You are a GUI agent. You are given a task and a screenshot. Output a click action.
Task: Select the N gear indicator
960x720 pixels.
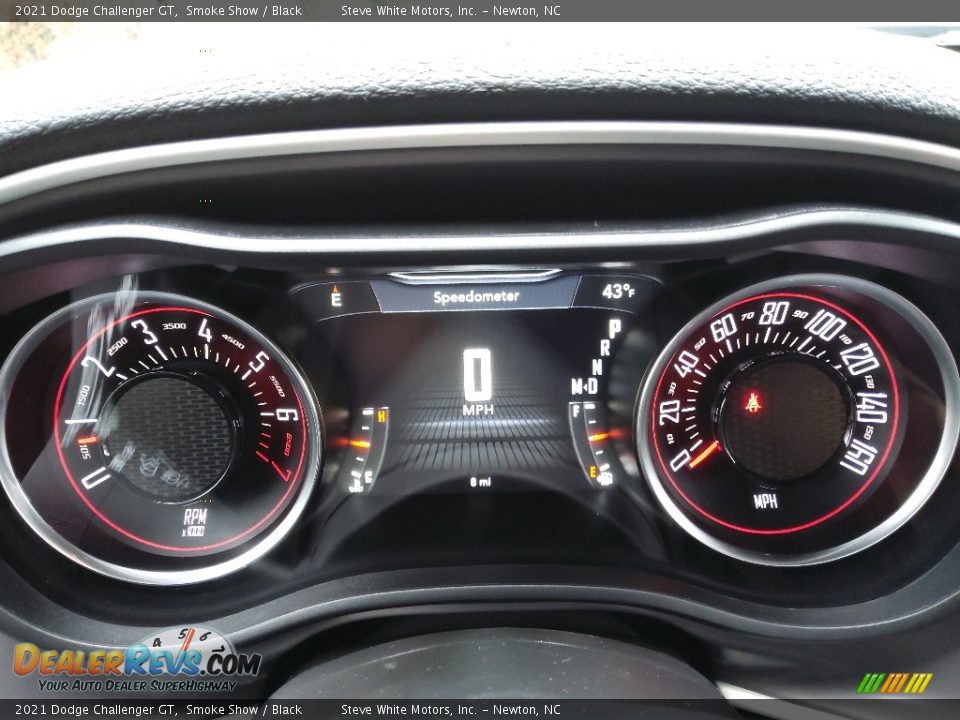[597, 367]
